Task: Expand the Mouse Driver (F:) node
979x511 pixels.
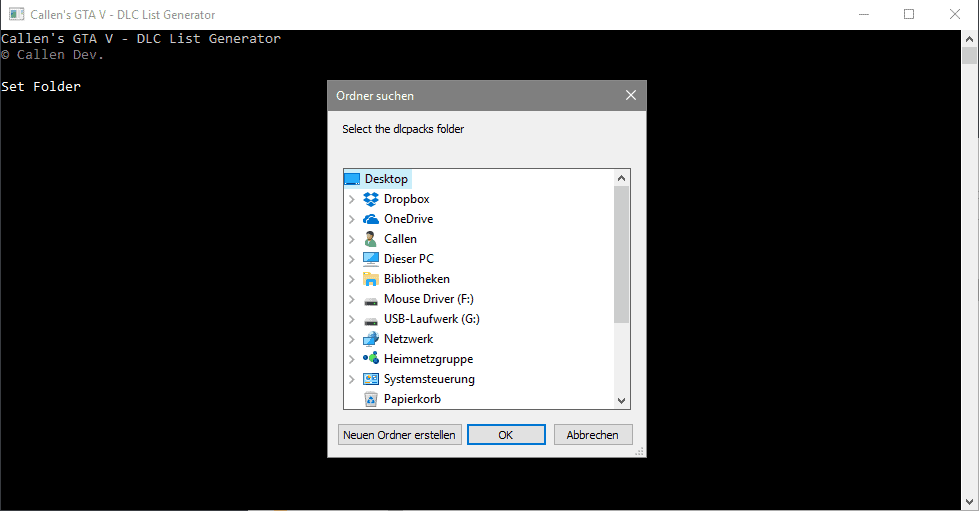Action: point(351,299)
